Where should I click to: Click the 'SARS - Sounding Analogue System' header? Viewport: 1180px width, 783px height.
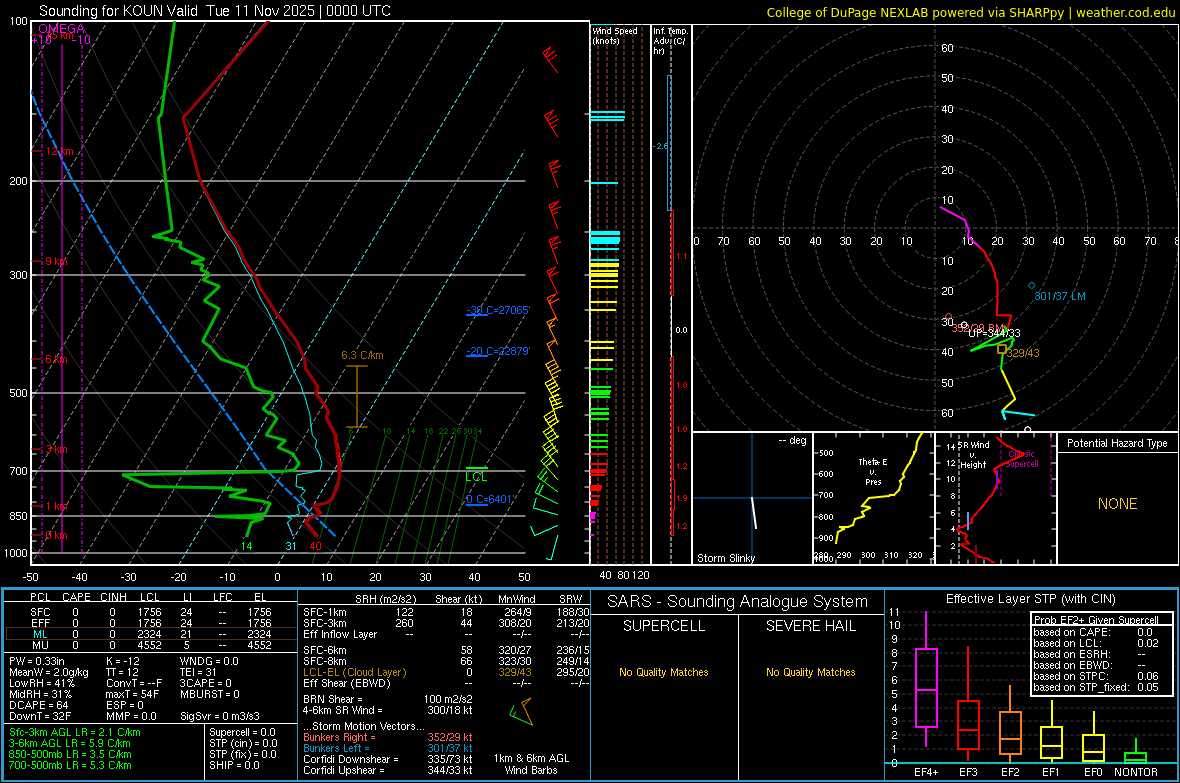click(738, 602)
